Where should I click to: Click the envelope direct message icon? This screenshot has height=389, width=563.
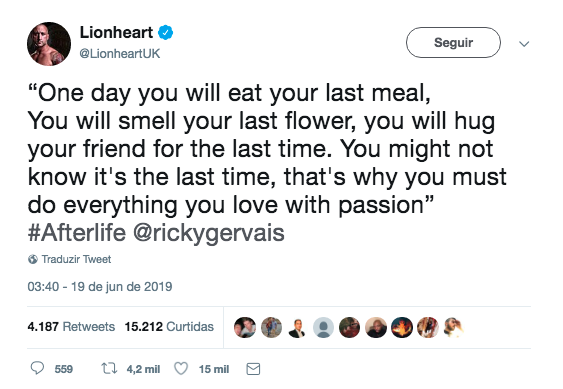click(x=253, y=369)
